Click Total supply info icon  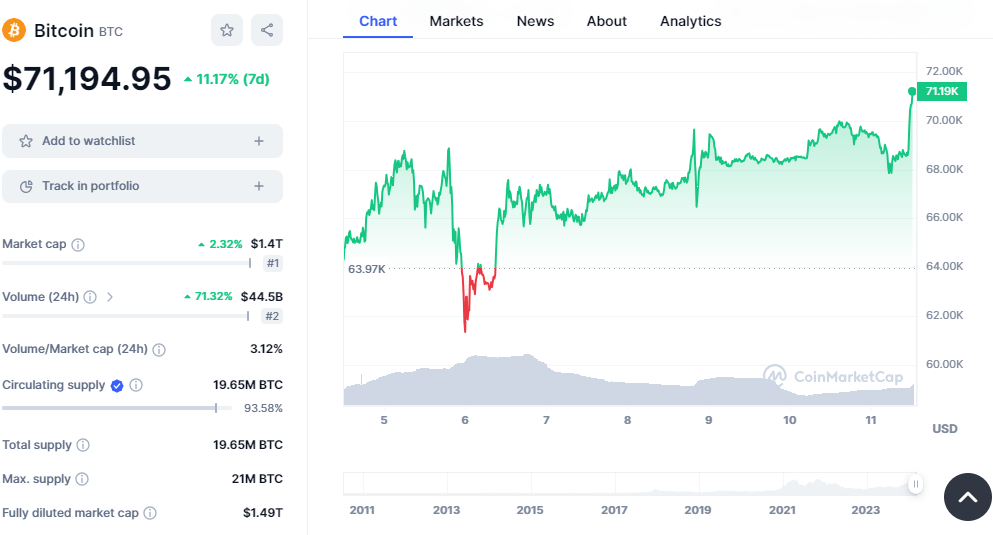[x=83, y=445]
